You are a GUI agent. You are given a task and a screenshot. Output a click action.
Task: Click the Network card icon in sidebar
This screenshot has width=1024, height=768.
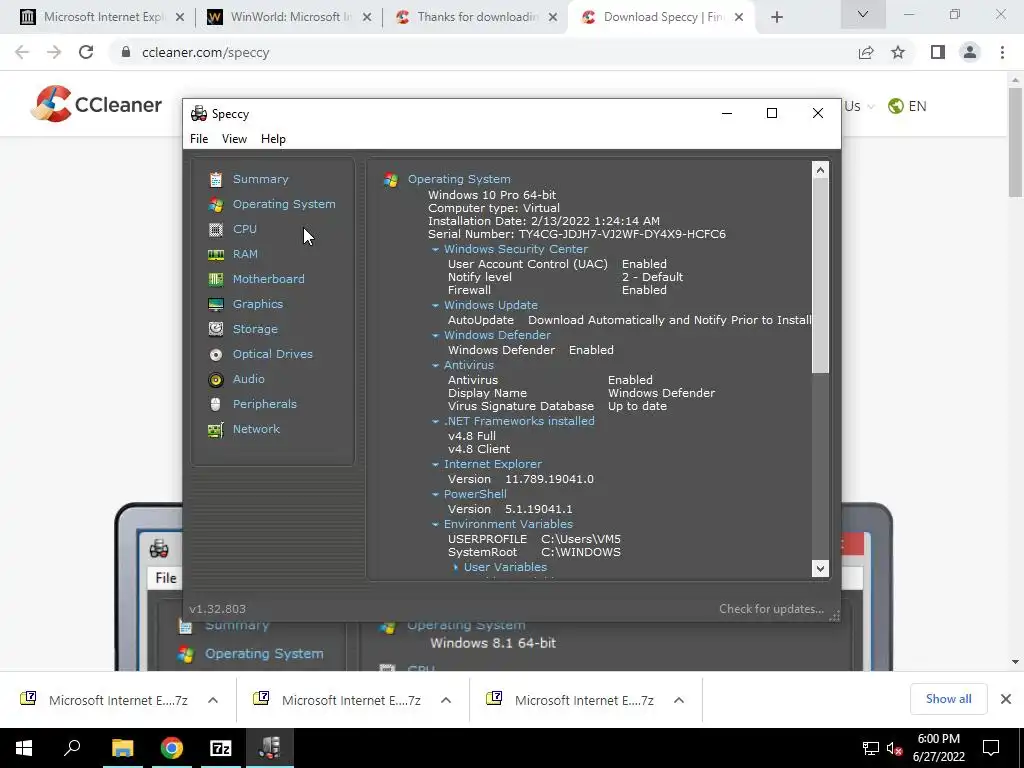coord(216,430)
